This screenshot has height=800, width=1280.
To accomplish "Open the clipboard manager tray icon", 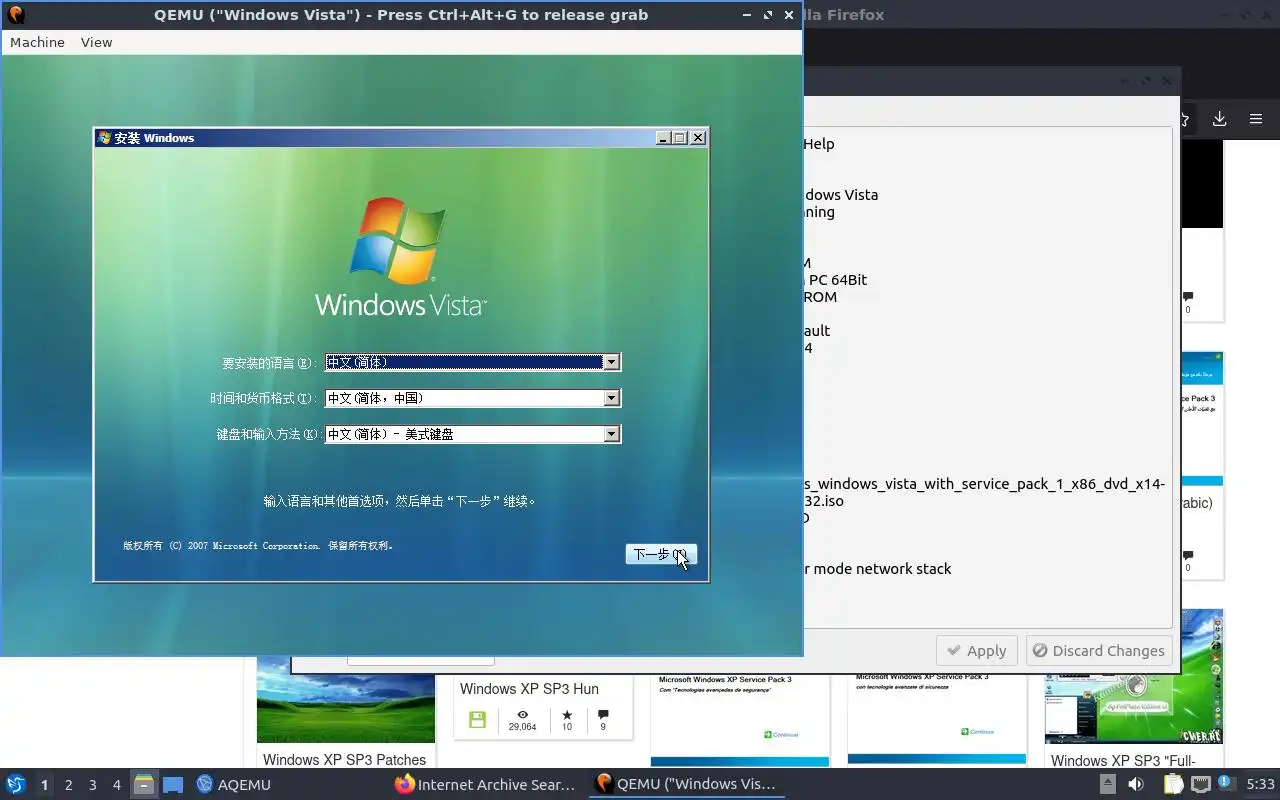I will click(1175, 784).
